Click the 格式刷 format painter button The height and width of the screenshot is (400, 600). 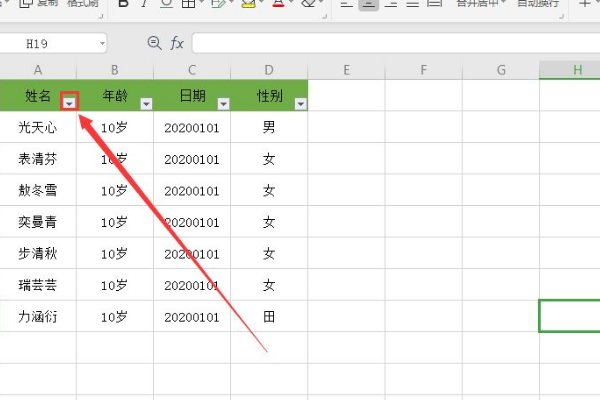(x=83, y=3)
